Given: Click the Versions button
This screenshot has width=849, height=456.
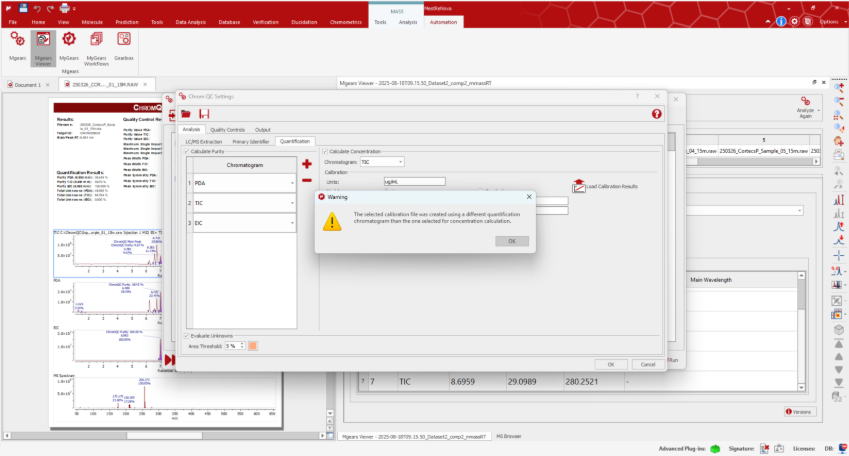Looking at the screenshot, I should pos(799,412).
